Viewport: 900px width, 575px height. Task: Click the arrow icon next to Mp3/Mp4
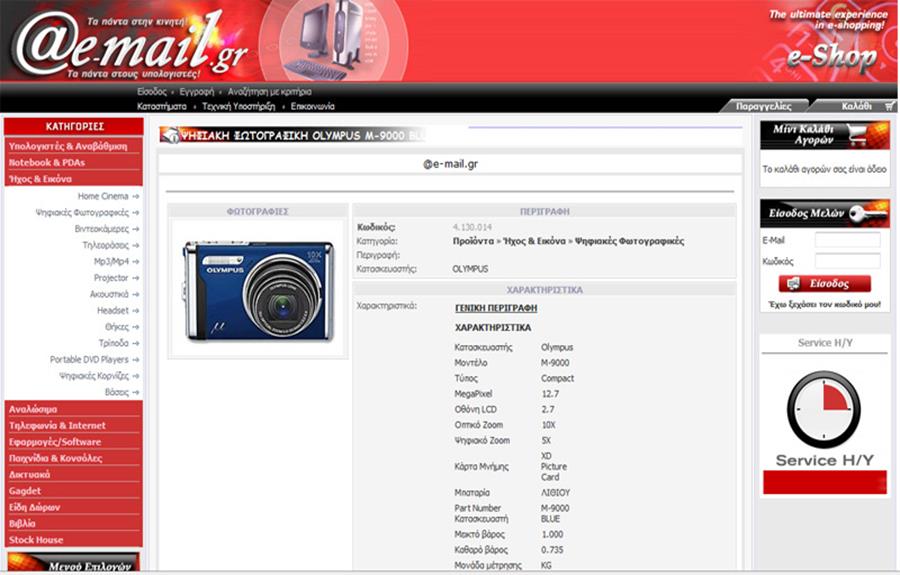coord(135,262)
